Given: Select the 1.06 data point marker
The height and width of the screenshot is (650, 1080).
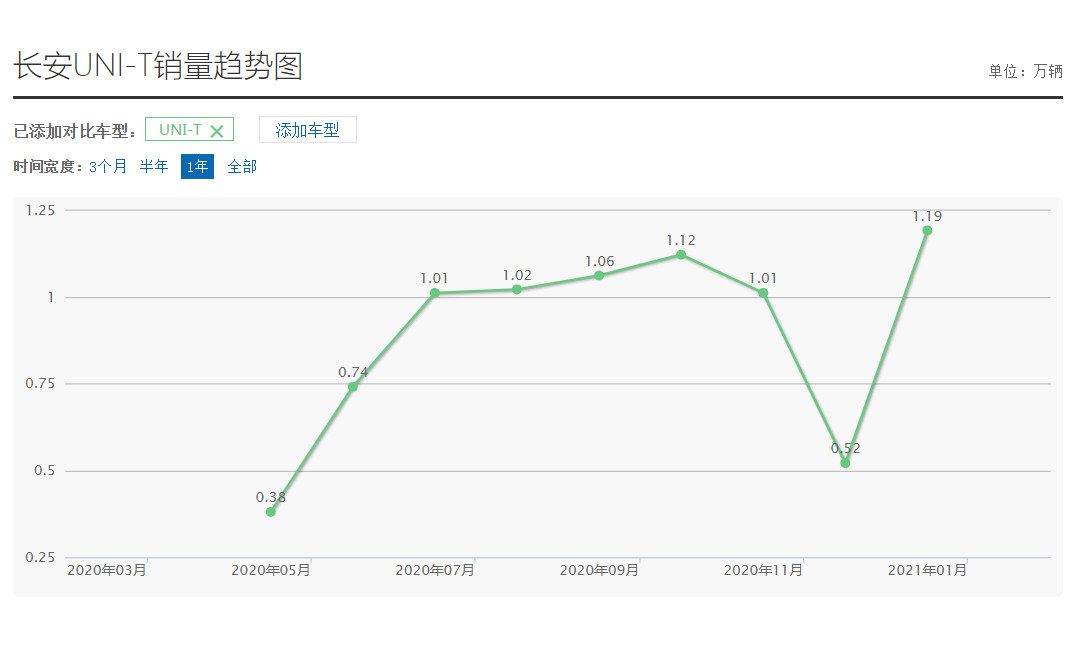Looking at the screenshot, I should [599, 276].
